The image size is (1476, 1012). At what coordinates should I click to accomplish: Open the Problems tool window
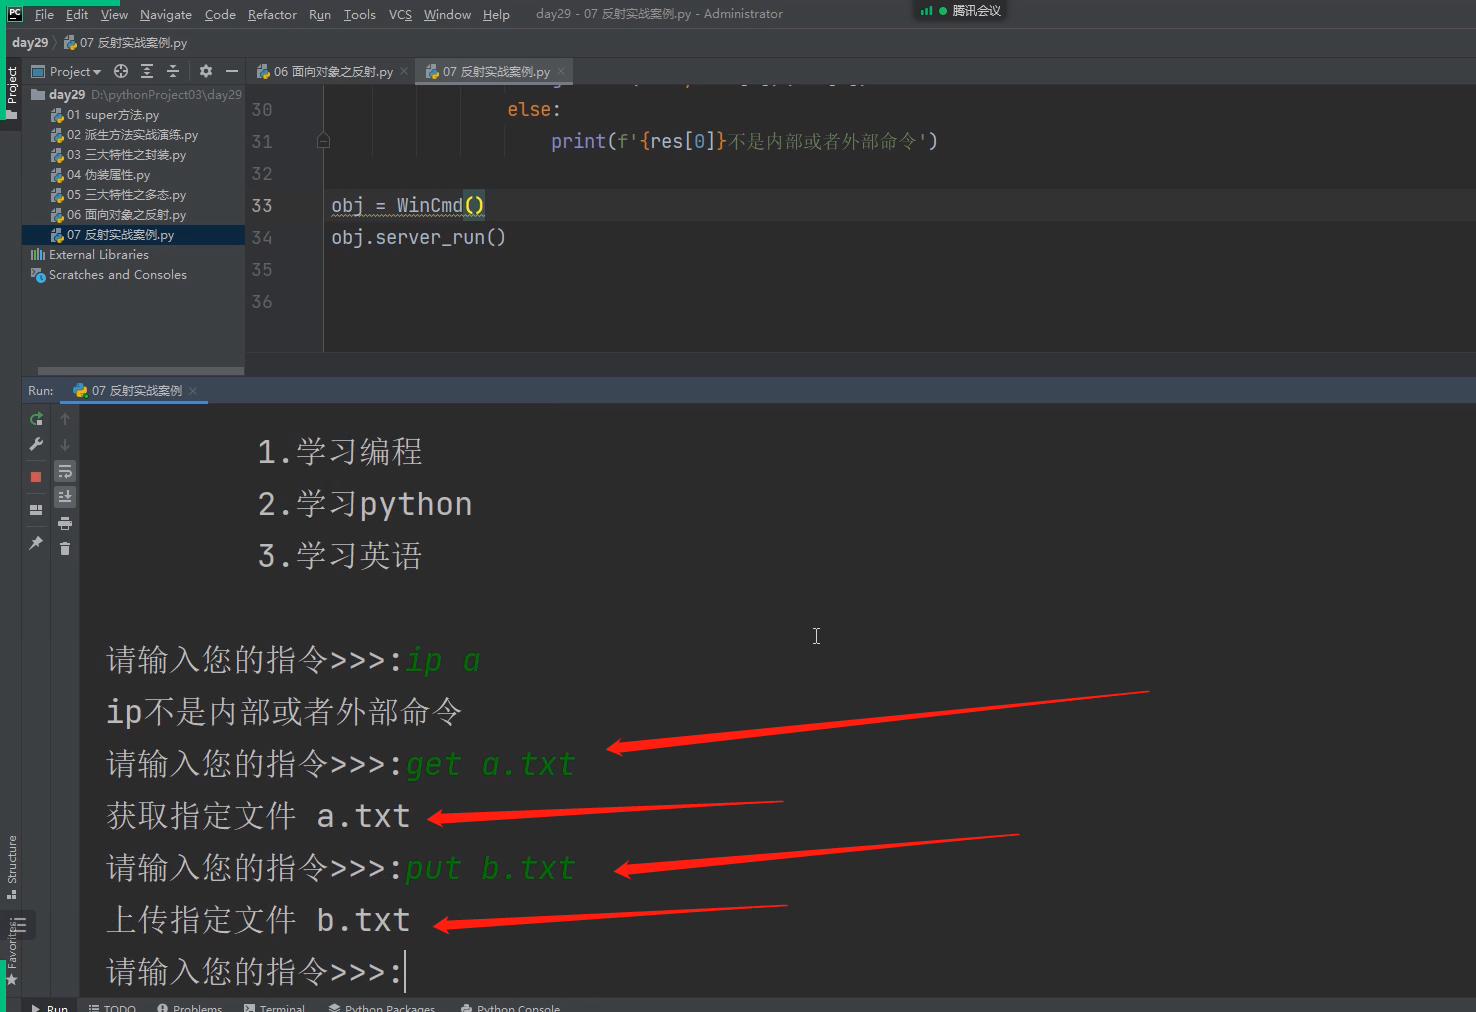click(x=190, y=1007)
